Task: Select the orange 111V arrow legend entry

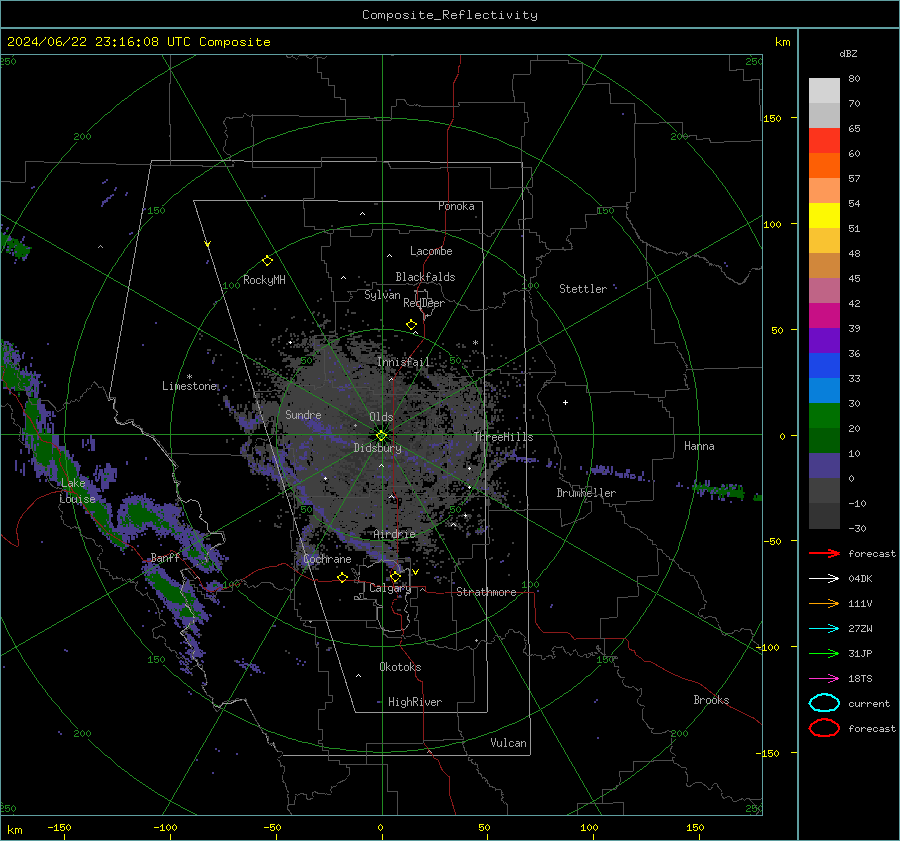Action: [x=824, y=603]
